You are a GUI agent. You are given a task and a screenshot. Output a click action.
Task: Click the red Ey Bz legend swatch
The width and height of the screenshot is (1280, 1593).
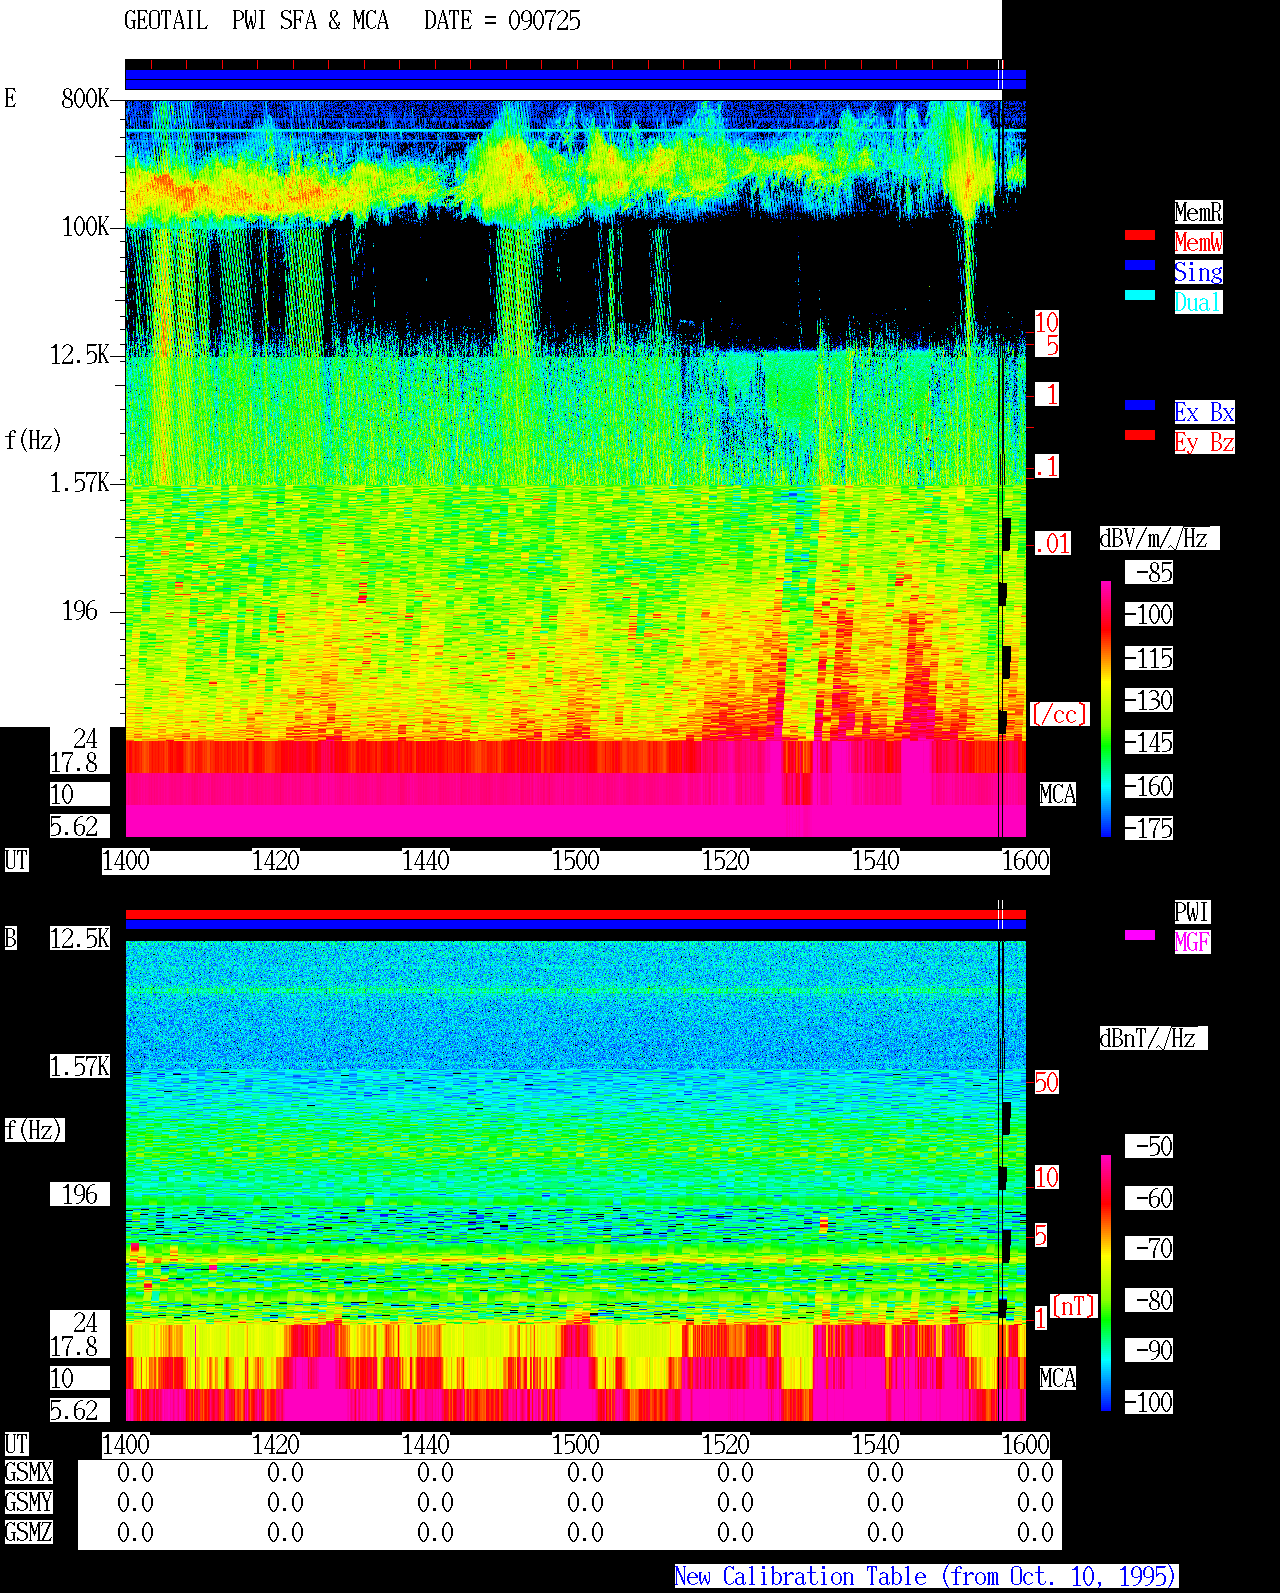tap(1140, 435)
